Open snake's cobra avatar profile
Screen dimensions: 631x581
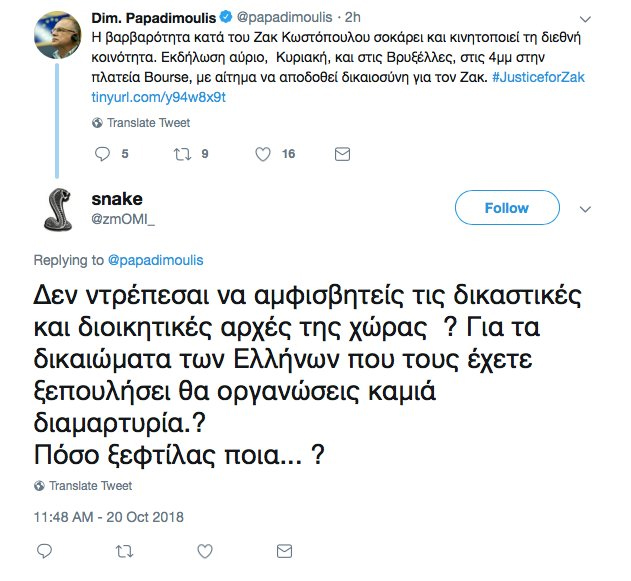click(x=58, y=210)
